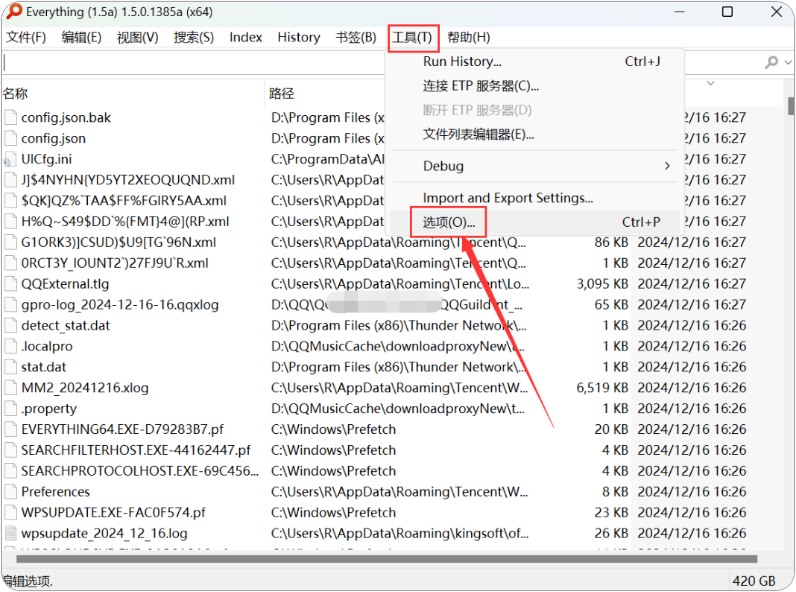Select file SEARCHFILTERHOST.EXE-44162447.pf
The height and width of the screenshot is (592, 796).
pos(136,450)
